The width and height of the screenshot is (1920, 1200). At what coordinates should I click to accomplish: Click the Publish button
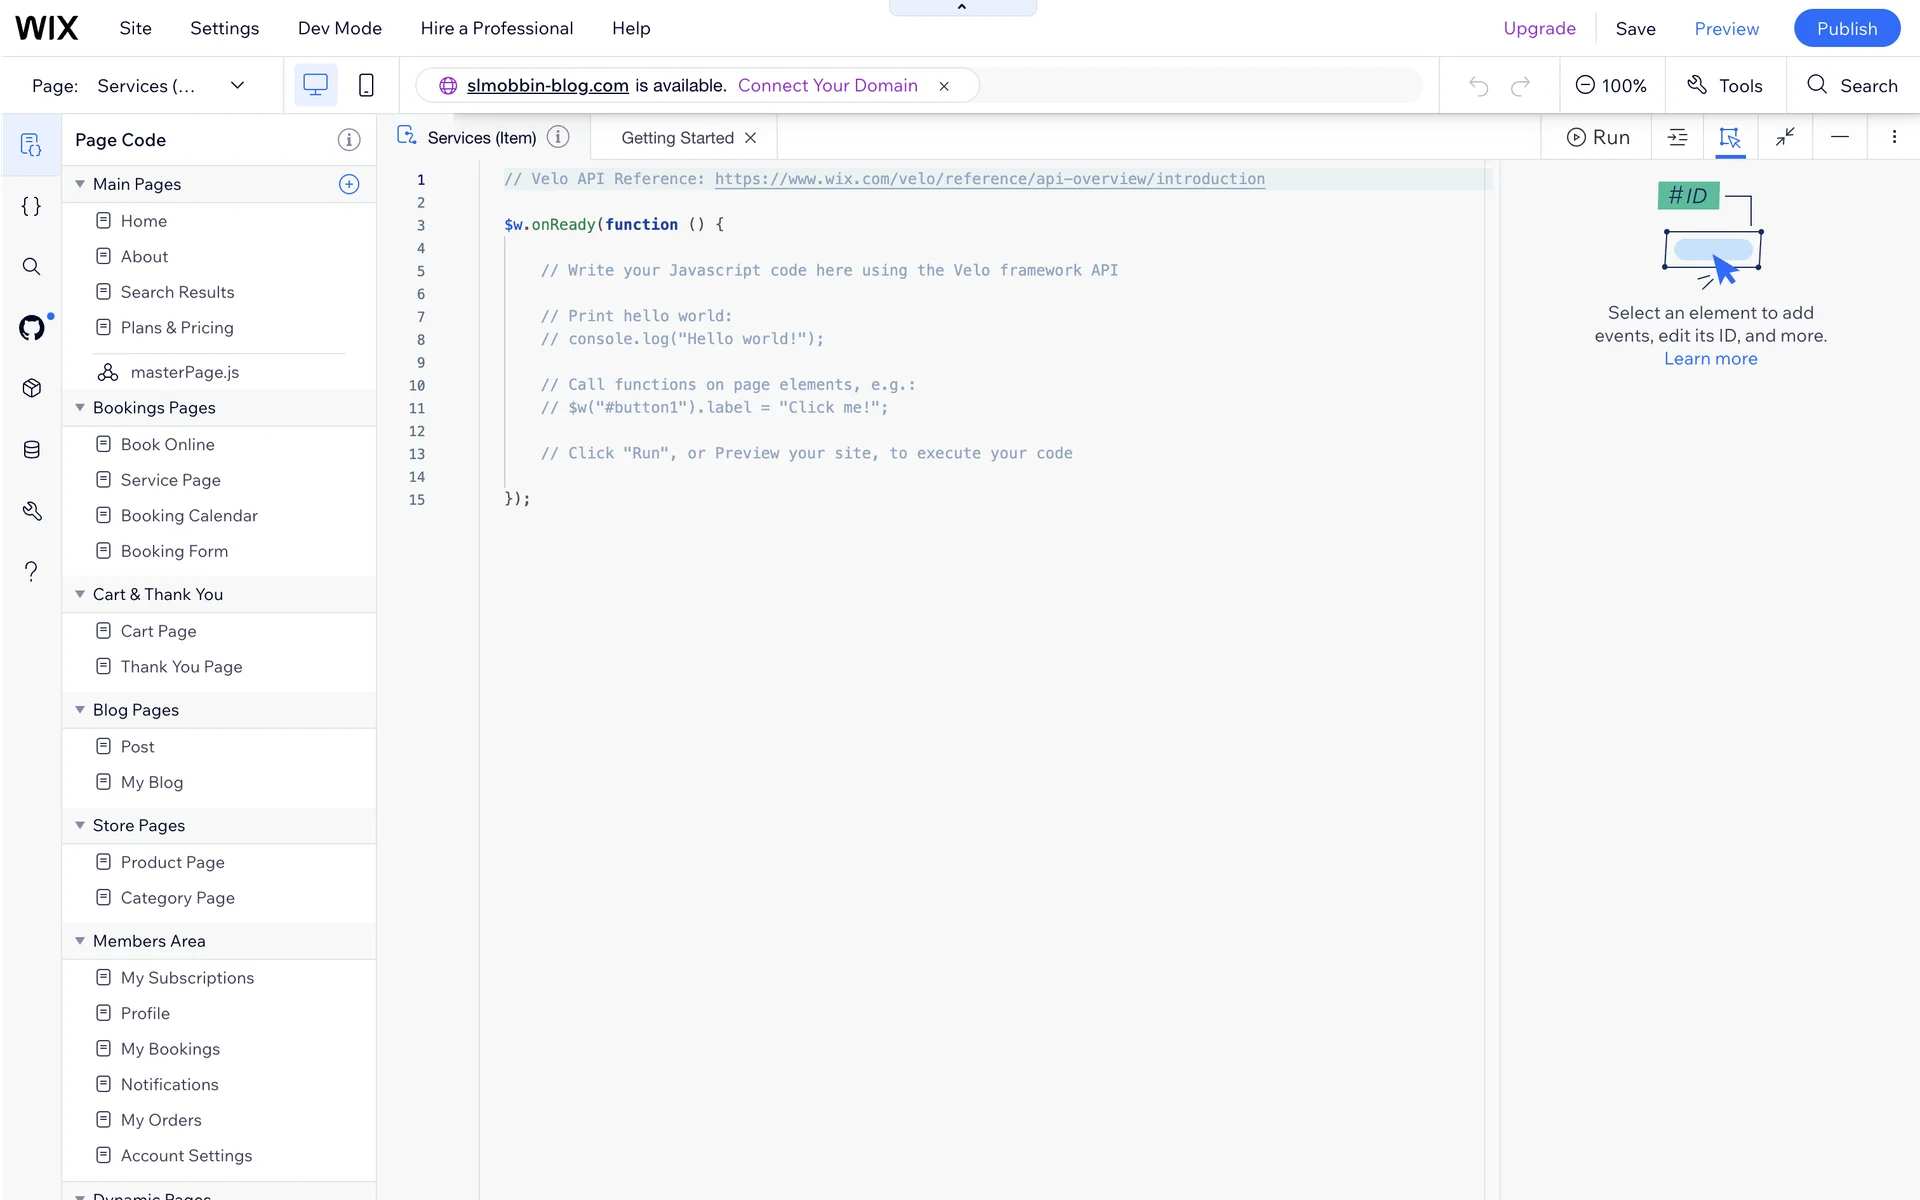click(1846, 28)
